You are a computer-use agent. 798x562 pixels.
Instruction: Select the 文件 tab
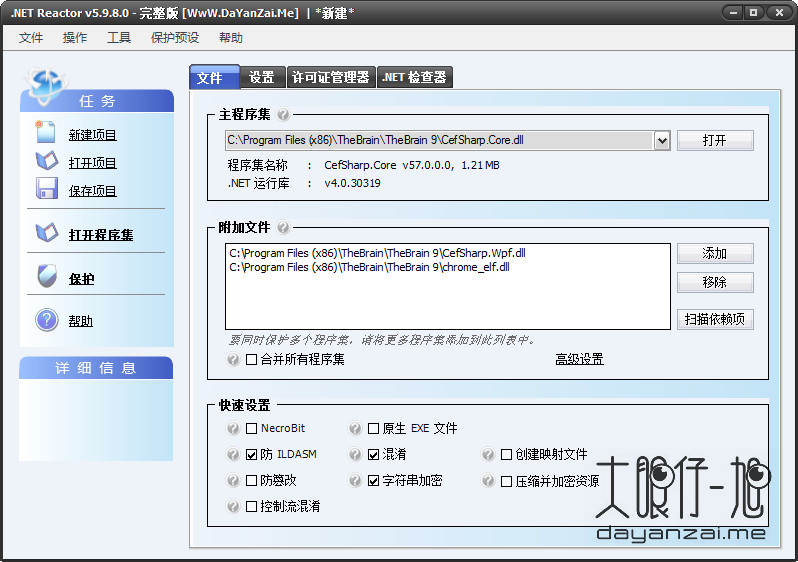(x=214, y=77)
